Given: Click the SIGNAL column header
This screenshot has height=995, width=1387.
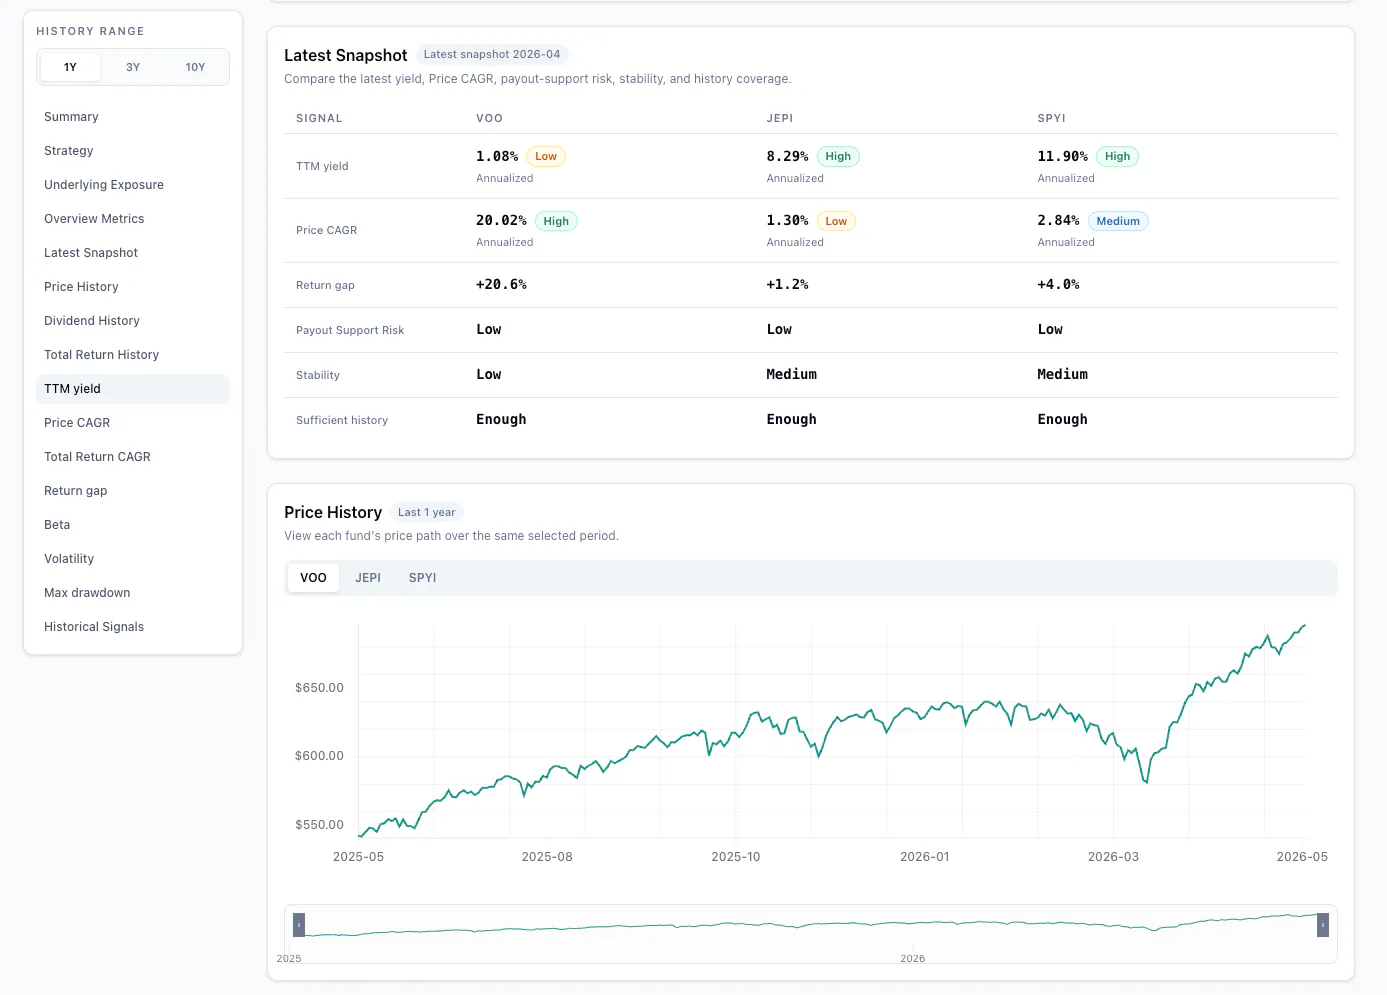Looking at the screenshot, I should click(319, 118).
